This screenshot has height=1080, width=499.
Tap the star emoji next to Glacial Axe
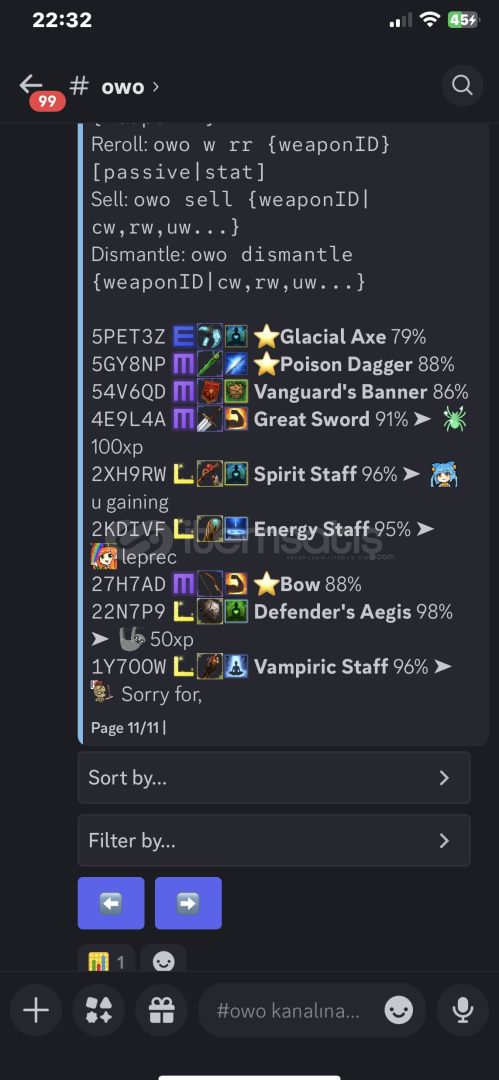coord(265,337)
